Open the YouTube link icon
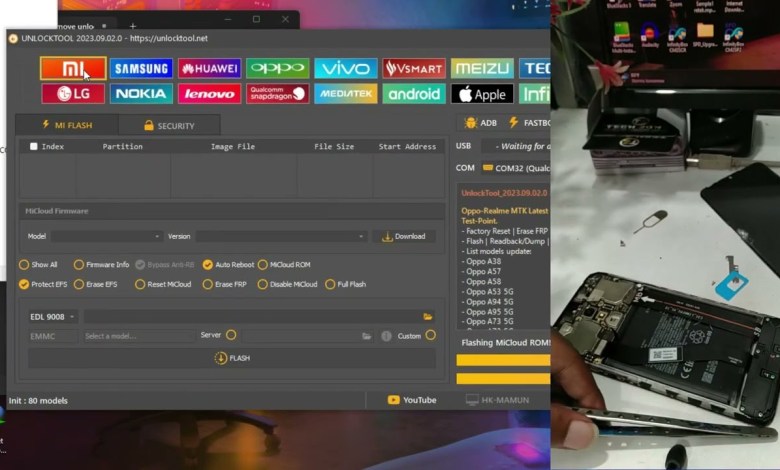 click(393, 400)
